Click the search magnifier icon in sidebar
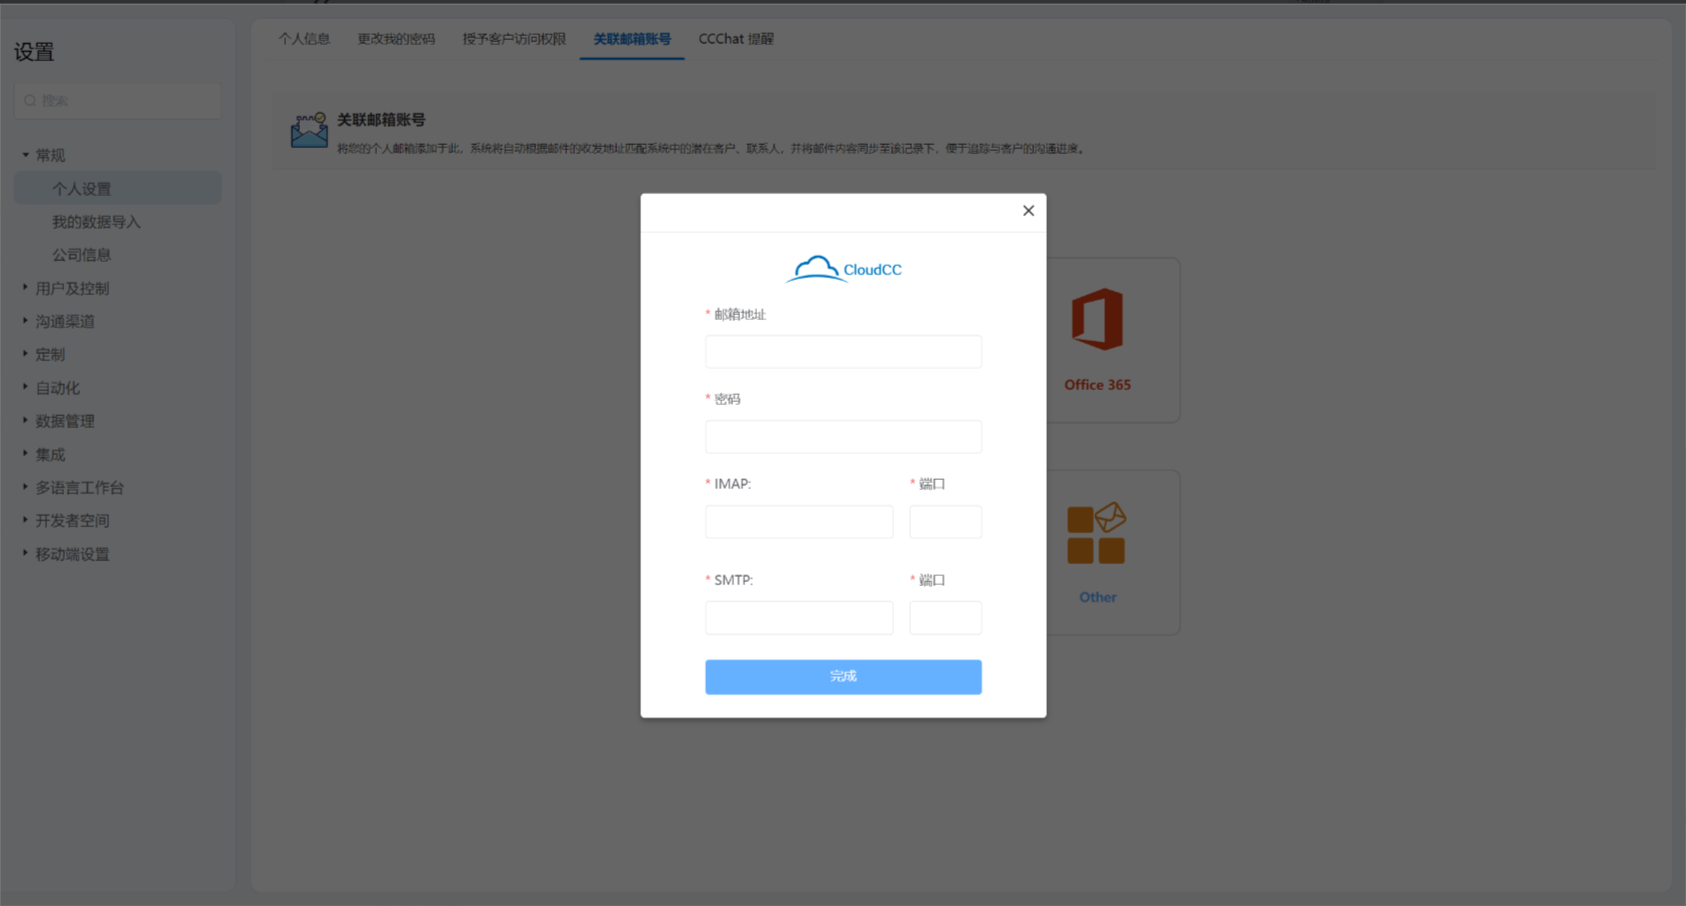 pos(30,101)
